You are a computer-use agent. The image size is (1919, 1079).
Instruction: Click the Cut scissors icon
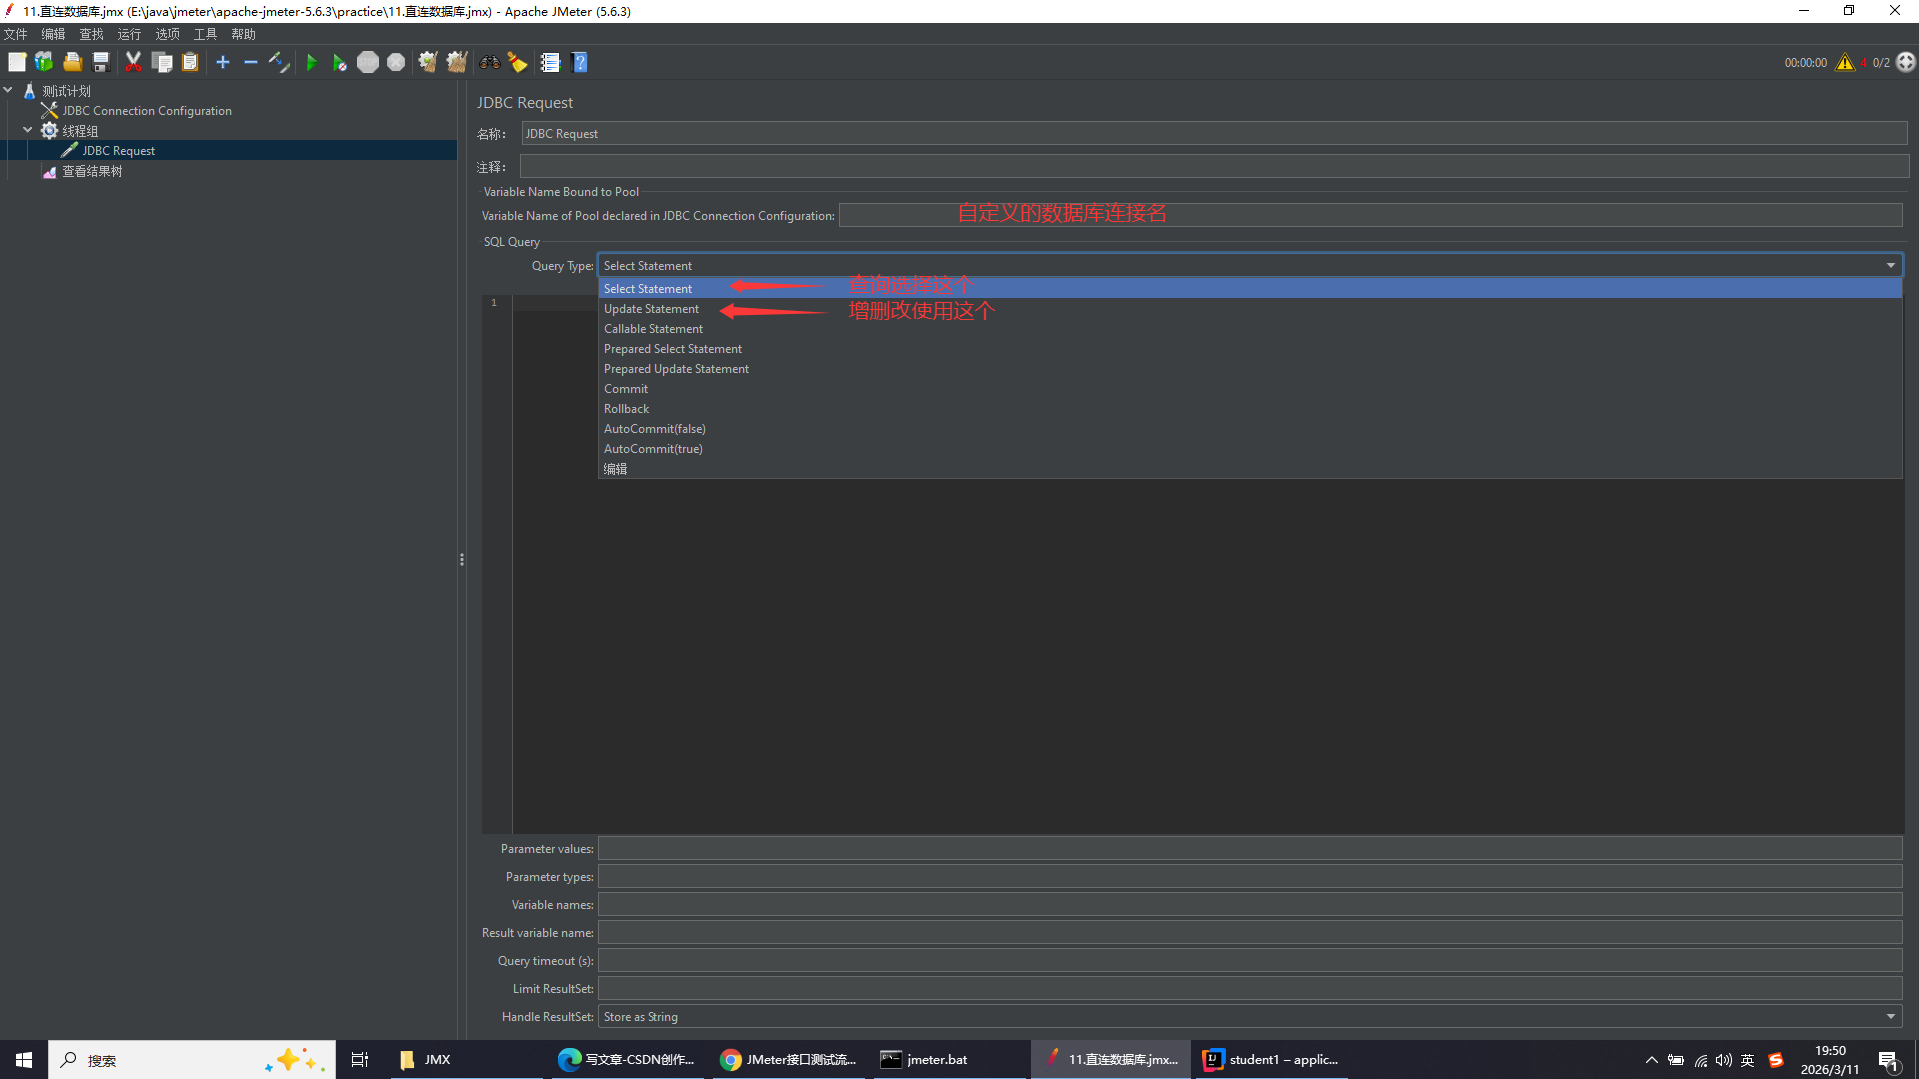point(133,62)
